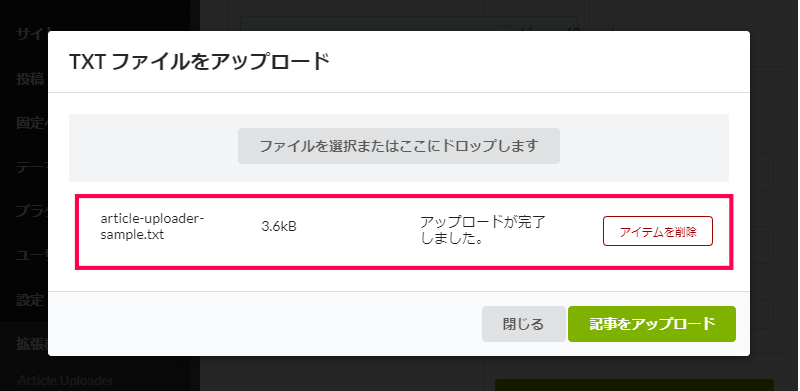
Task: Click the 3.6kB file size text
Action: [x=279, y=227]
